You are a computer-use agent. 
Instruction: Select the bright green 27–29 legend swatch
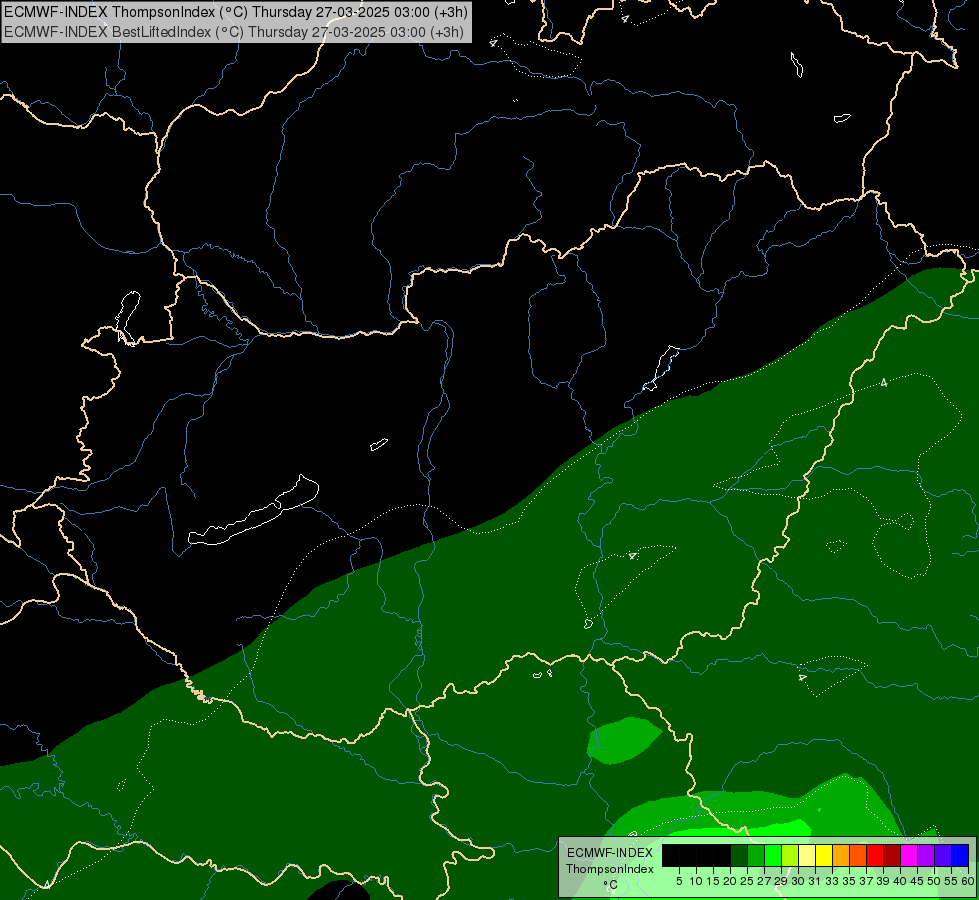click(x=773, y=855)
